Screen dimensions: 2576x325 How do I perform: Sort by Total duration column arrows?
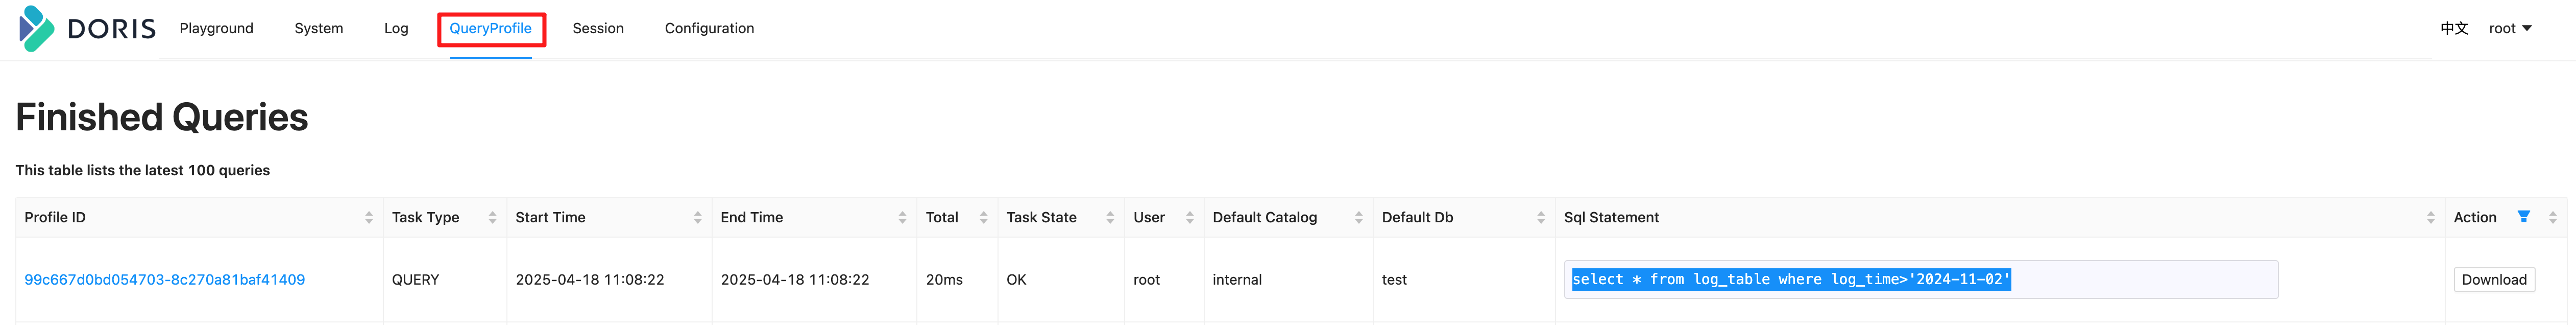coord(983,217)
